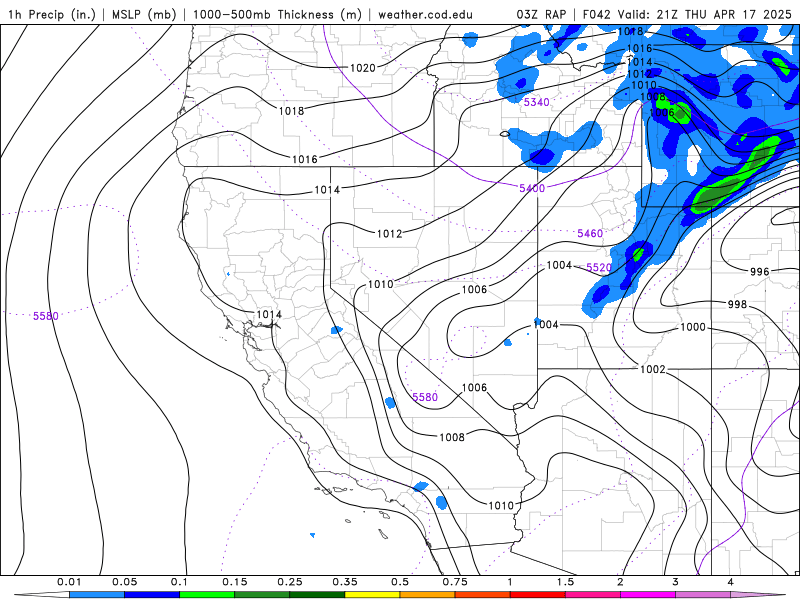Click the legend value 3

point(676,582)
